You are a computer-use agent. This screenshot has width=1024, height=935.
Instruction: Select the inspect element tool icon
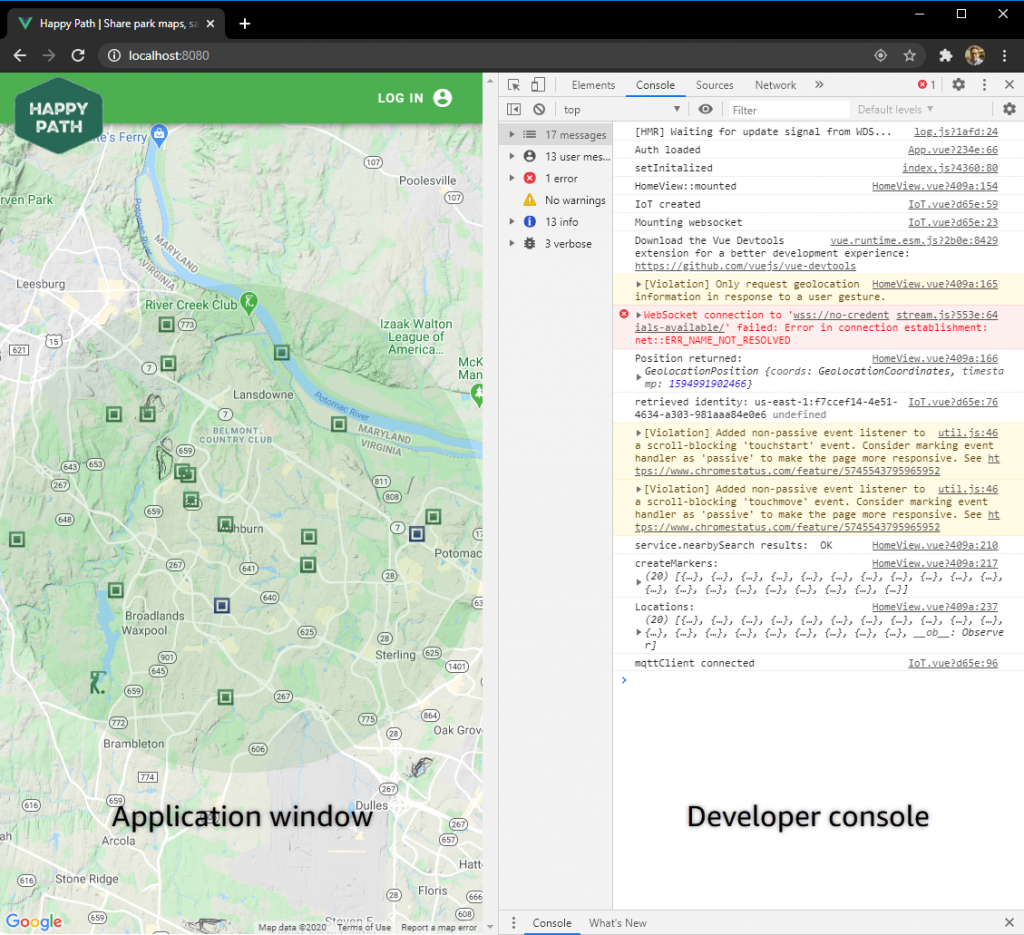[x=513, y=85]
